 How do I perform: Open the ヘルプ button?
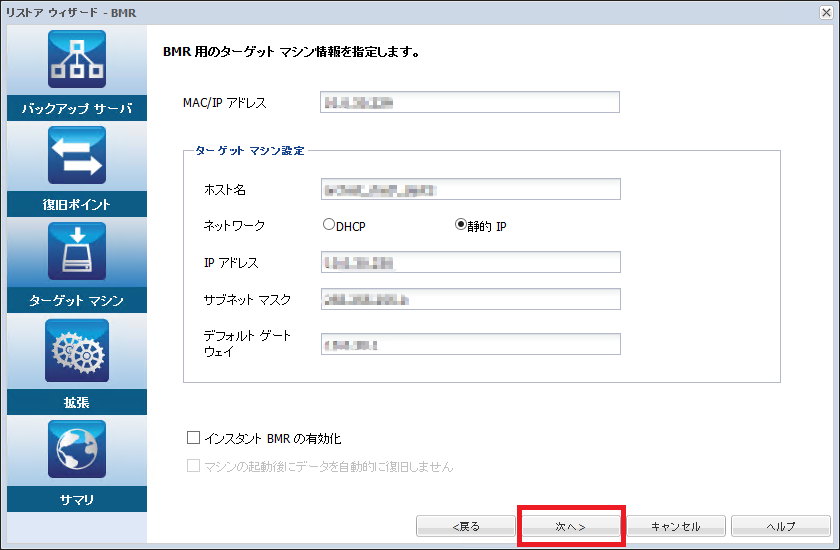(x=781, y=526)
